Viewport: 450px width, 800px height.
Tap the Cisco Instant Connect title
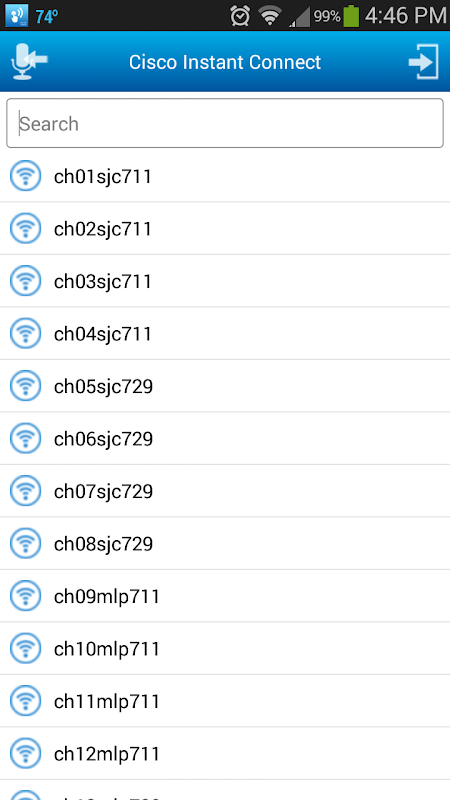[225, 62]
